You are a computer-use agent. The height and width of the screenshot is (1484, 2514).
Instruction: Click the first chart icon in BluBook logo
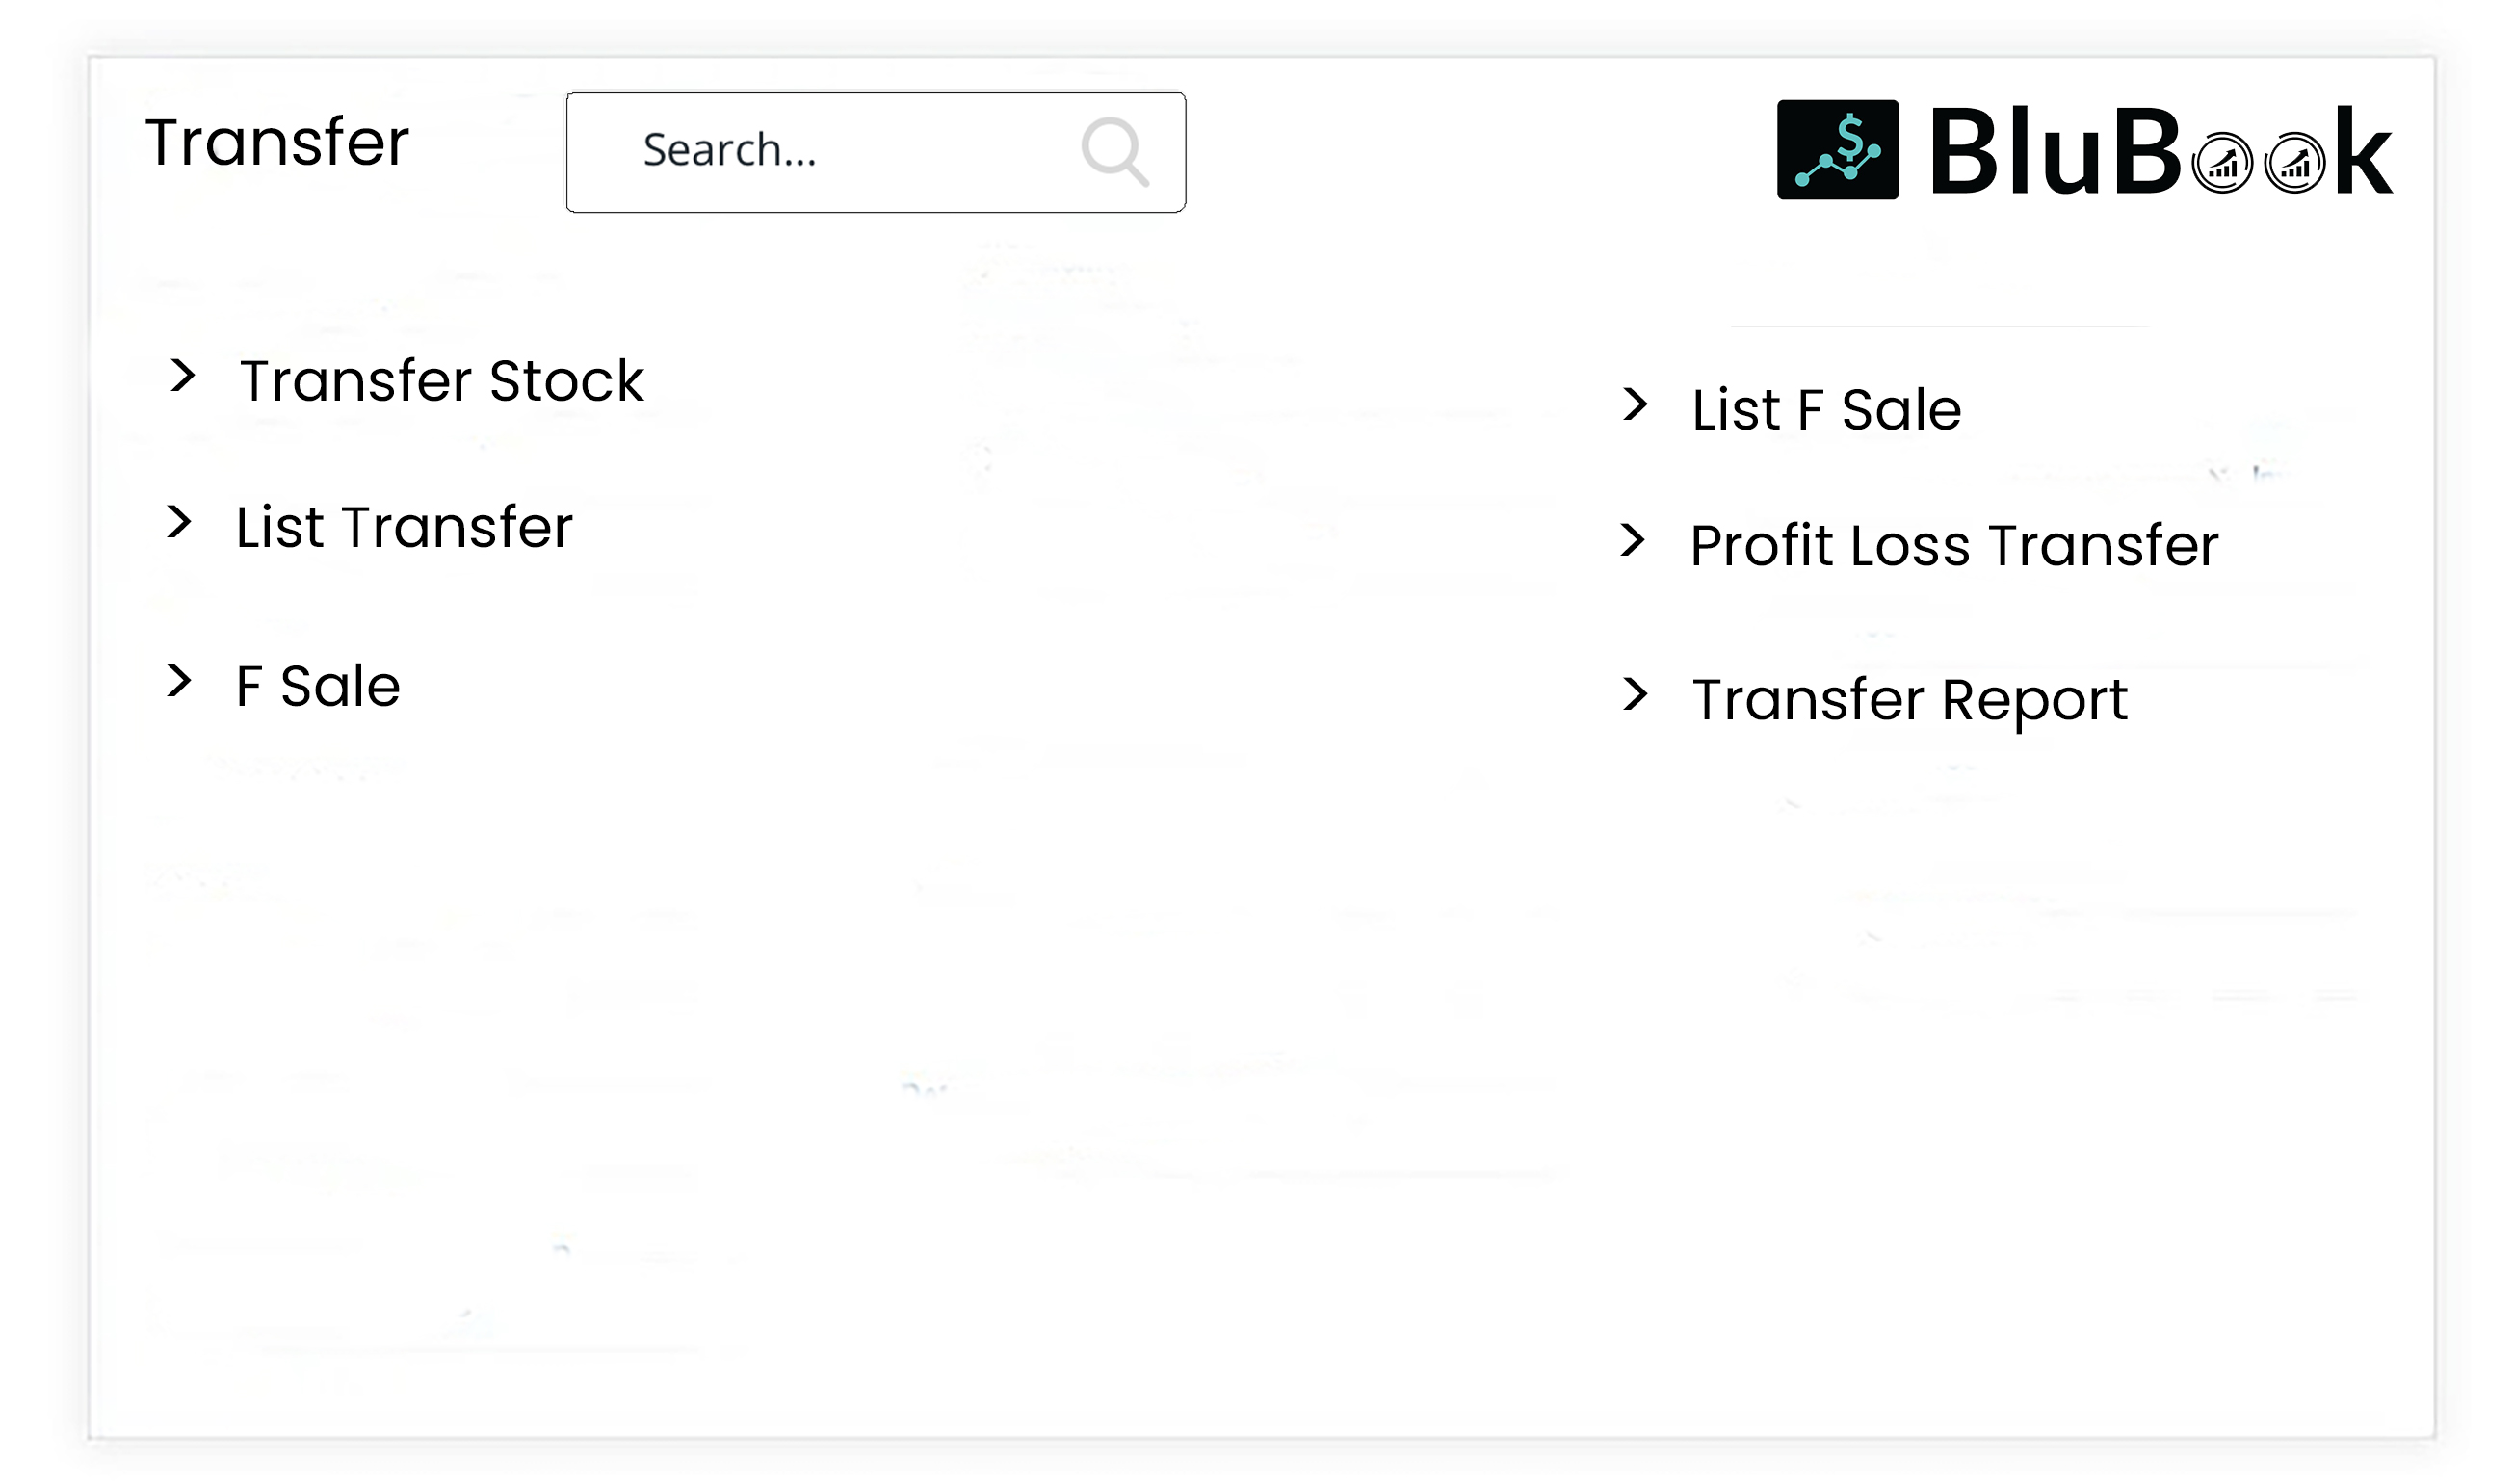point(2221,163)
